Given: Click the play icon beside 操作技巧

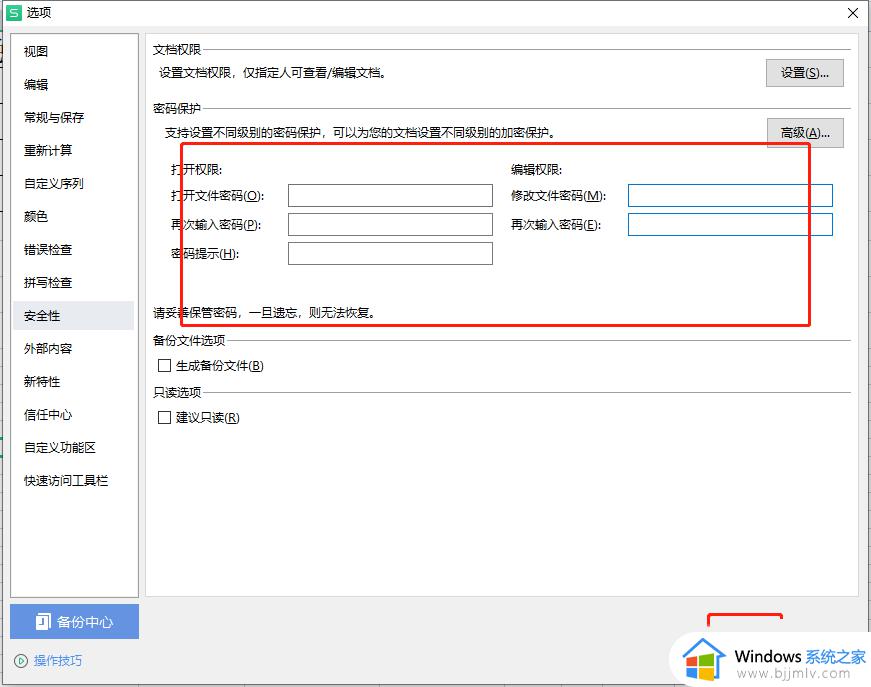Looking at the screenshot, I should coord(21,661).
